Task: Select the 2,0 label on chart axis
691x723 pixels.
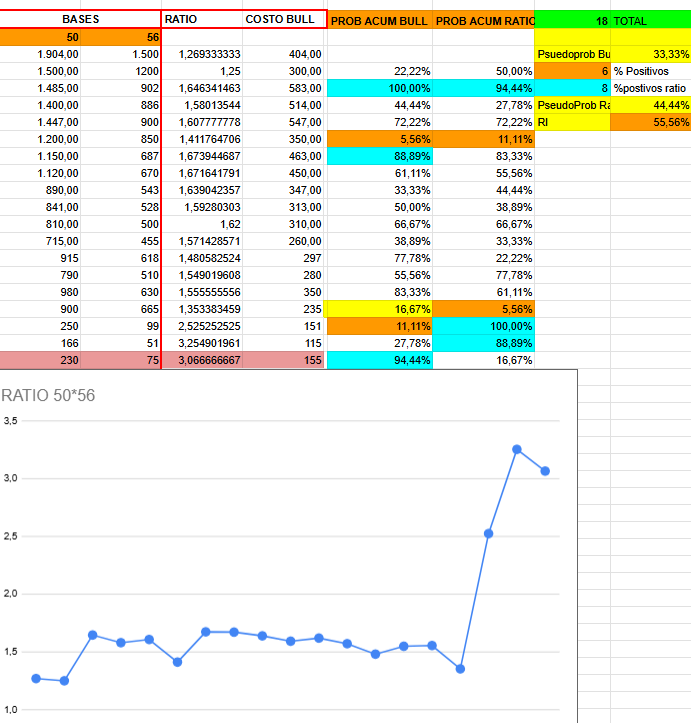Action: point(11,593)
